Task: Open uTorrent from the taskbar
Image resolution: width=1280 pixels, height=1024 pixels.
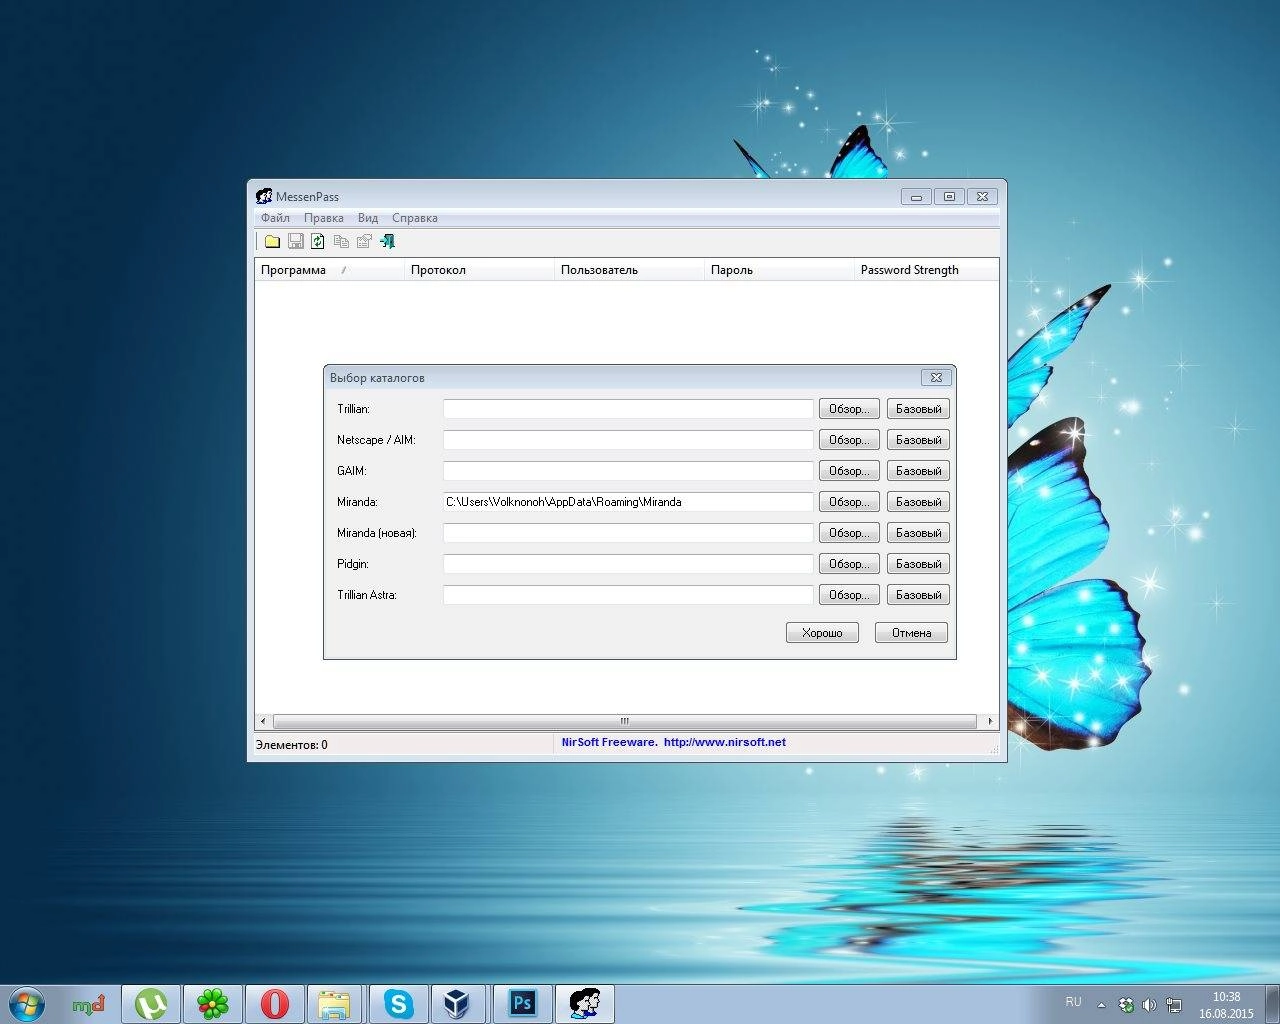Action: [x=151, y=1004]
